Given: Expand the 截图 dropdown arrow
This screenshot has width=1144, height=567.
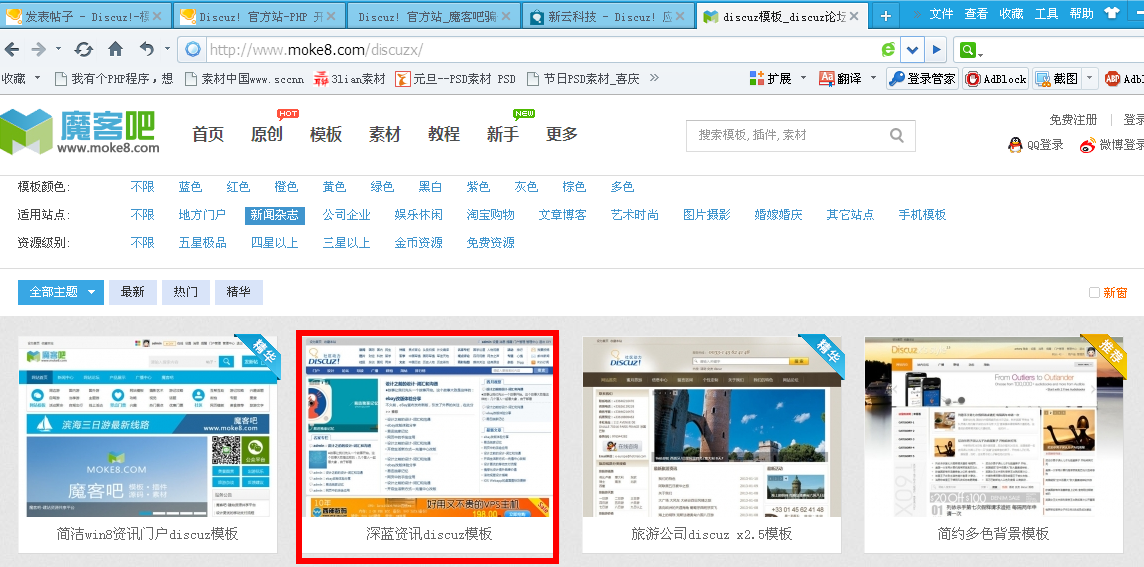Looking at the screenshot, I should [1090, 79].
